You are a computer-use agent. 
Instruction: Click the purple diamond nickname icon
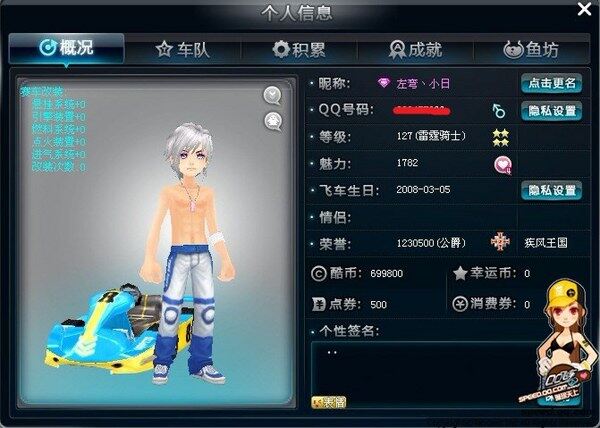(x=384, y=83)
